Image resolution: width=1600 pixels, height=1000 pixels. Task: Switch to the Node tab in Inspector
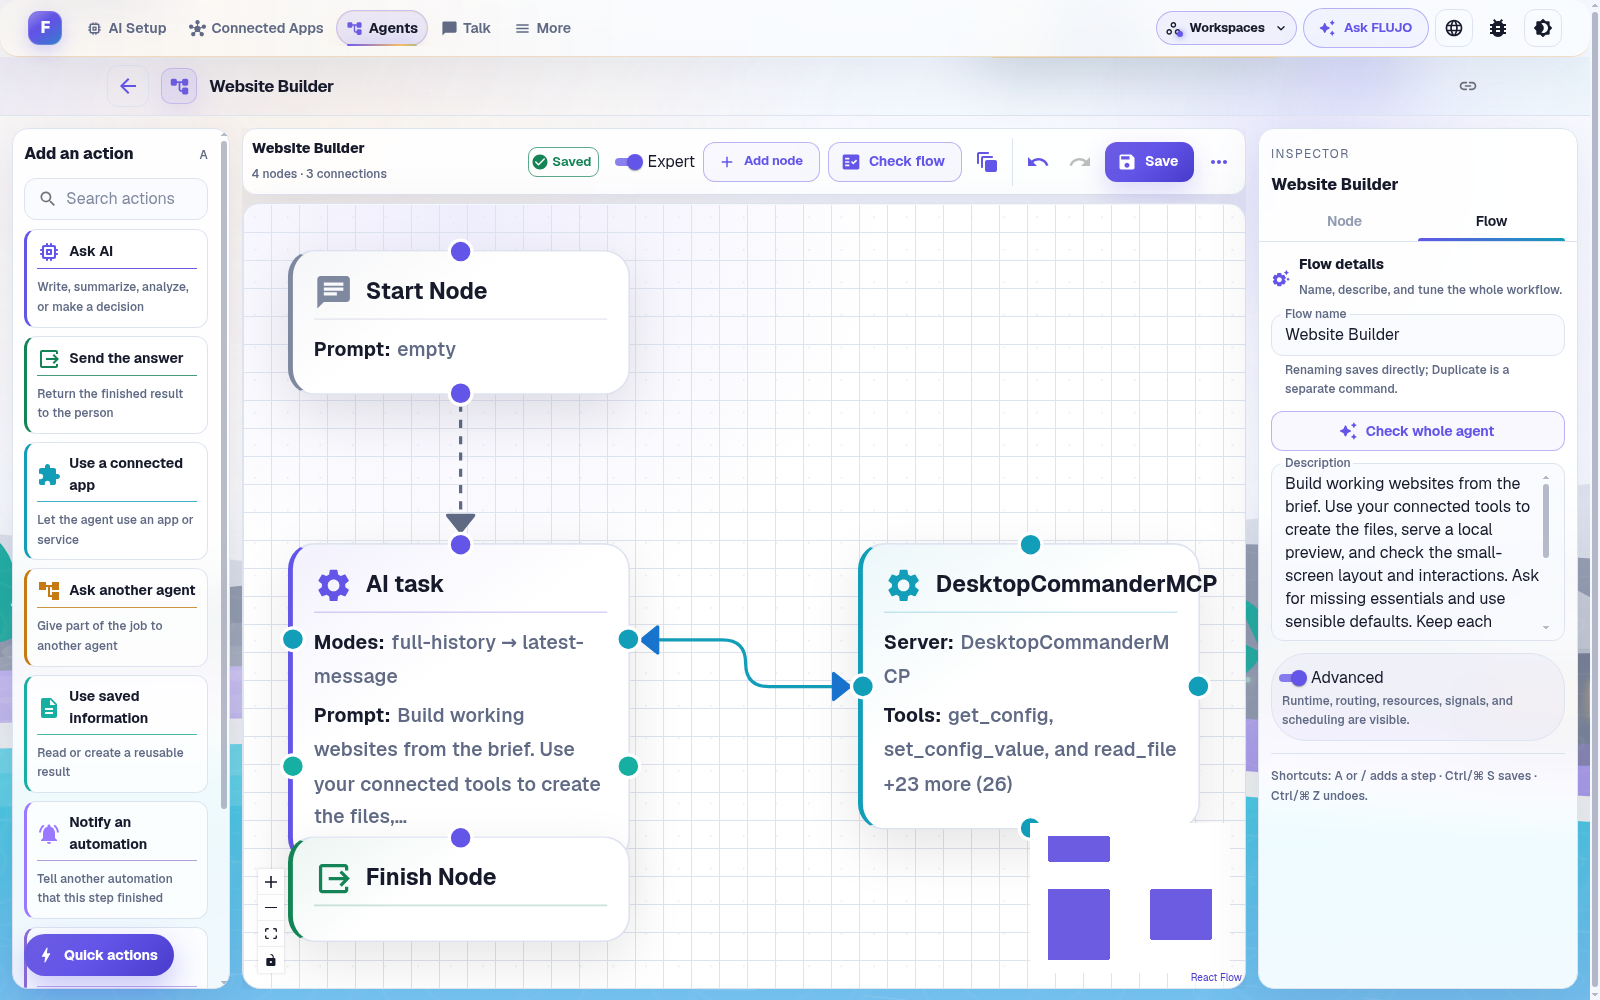(1344, 221)
